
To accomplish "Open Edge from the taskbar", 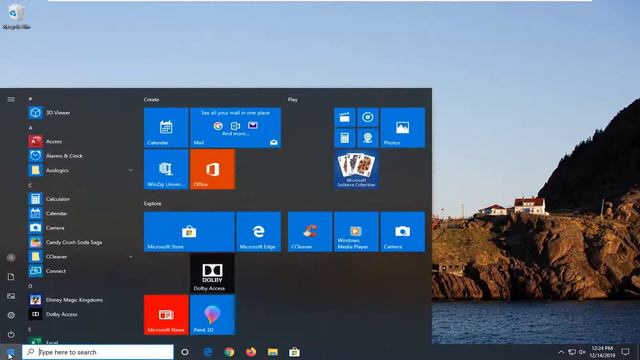I will tap(208, 352).
